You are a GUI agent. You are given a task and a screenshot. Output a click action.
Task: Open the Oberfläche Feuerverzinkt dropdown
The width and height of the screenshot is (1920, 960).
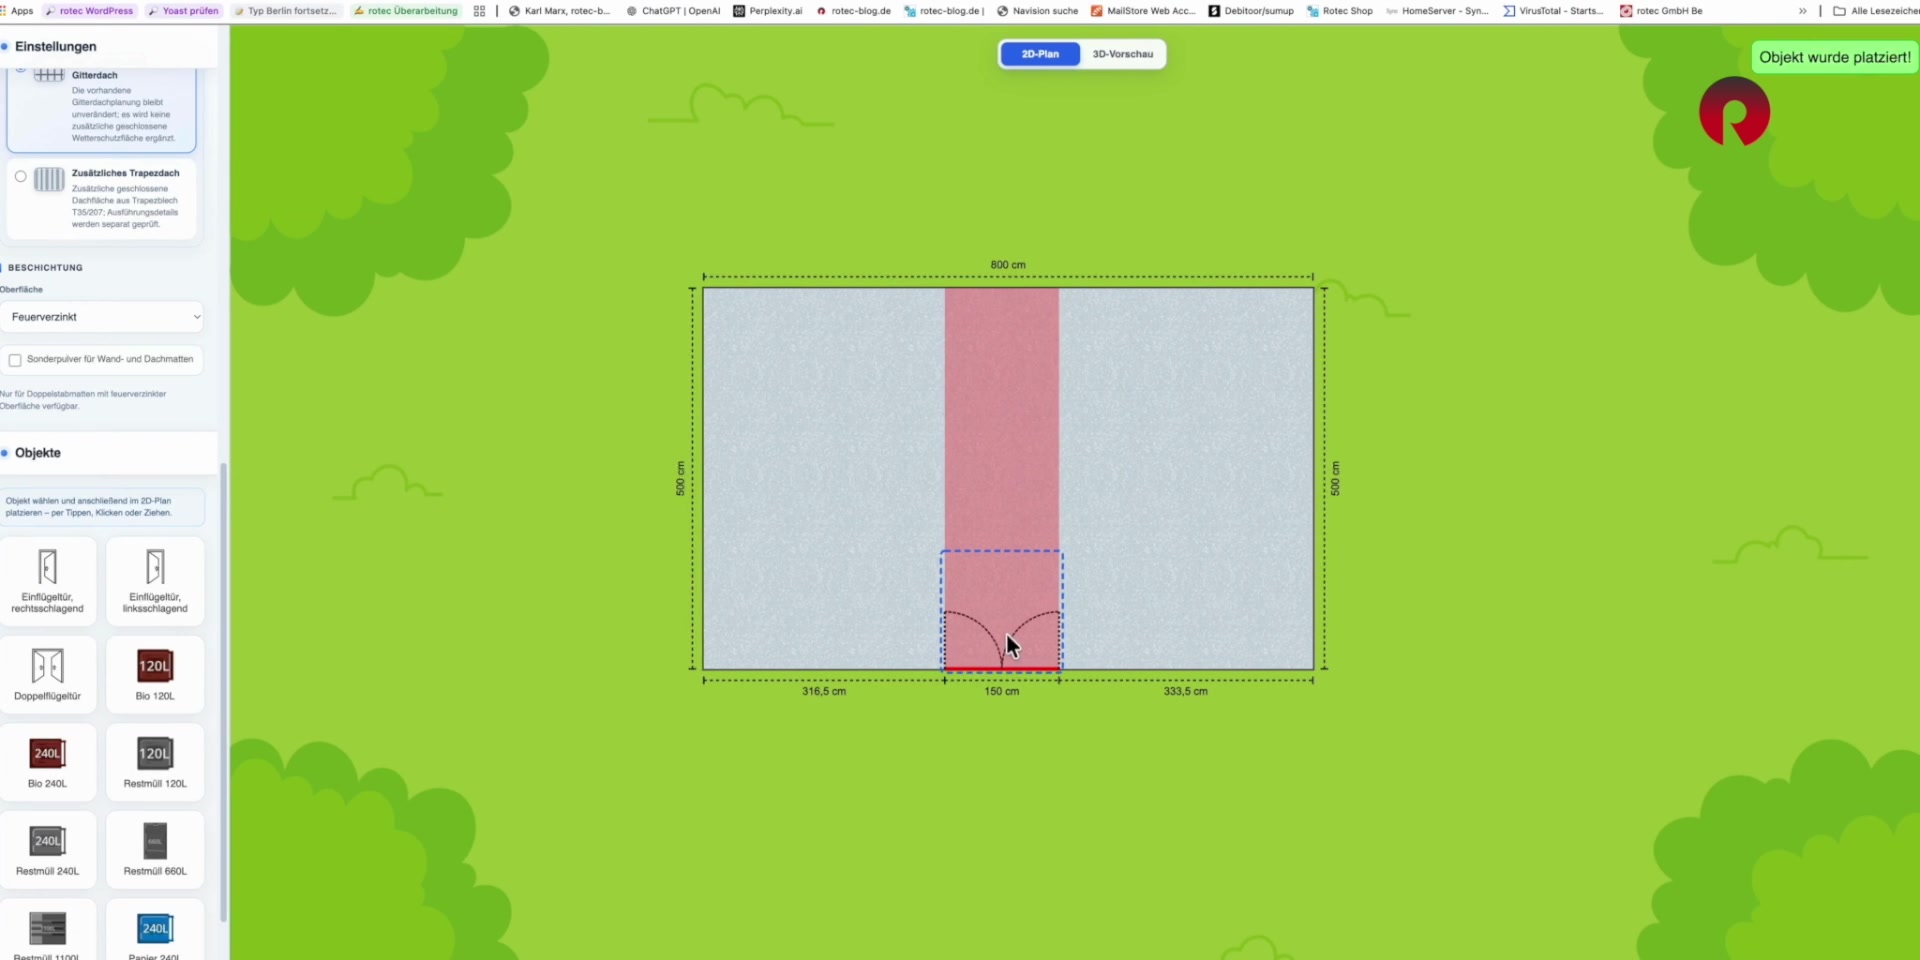(x=102, y=317)
